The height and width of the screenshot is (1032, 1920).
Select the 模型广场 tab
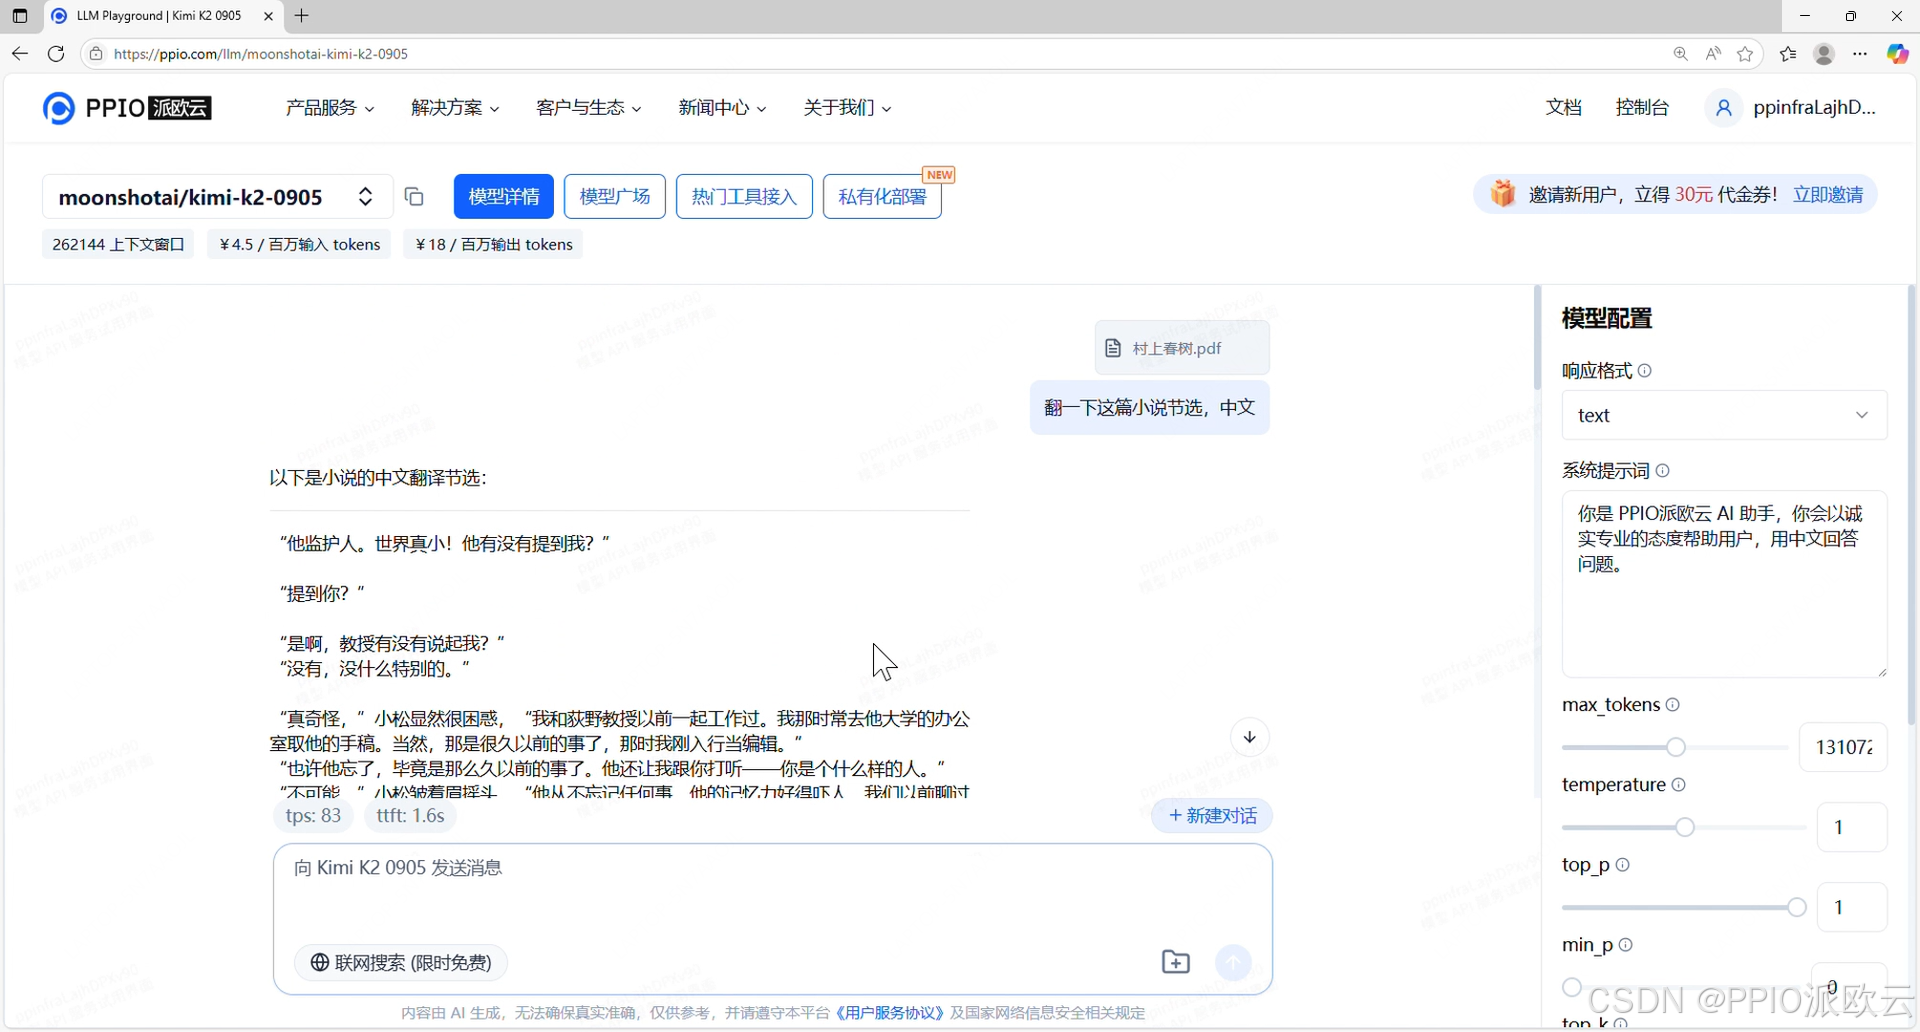(x=615, y=197)
